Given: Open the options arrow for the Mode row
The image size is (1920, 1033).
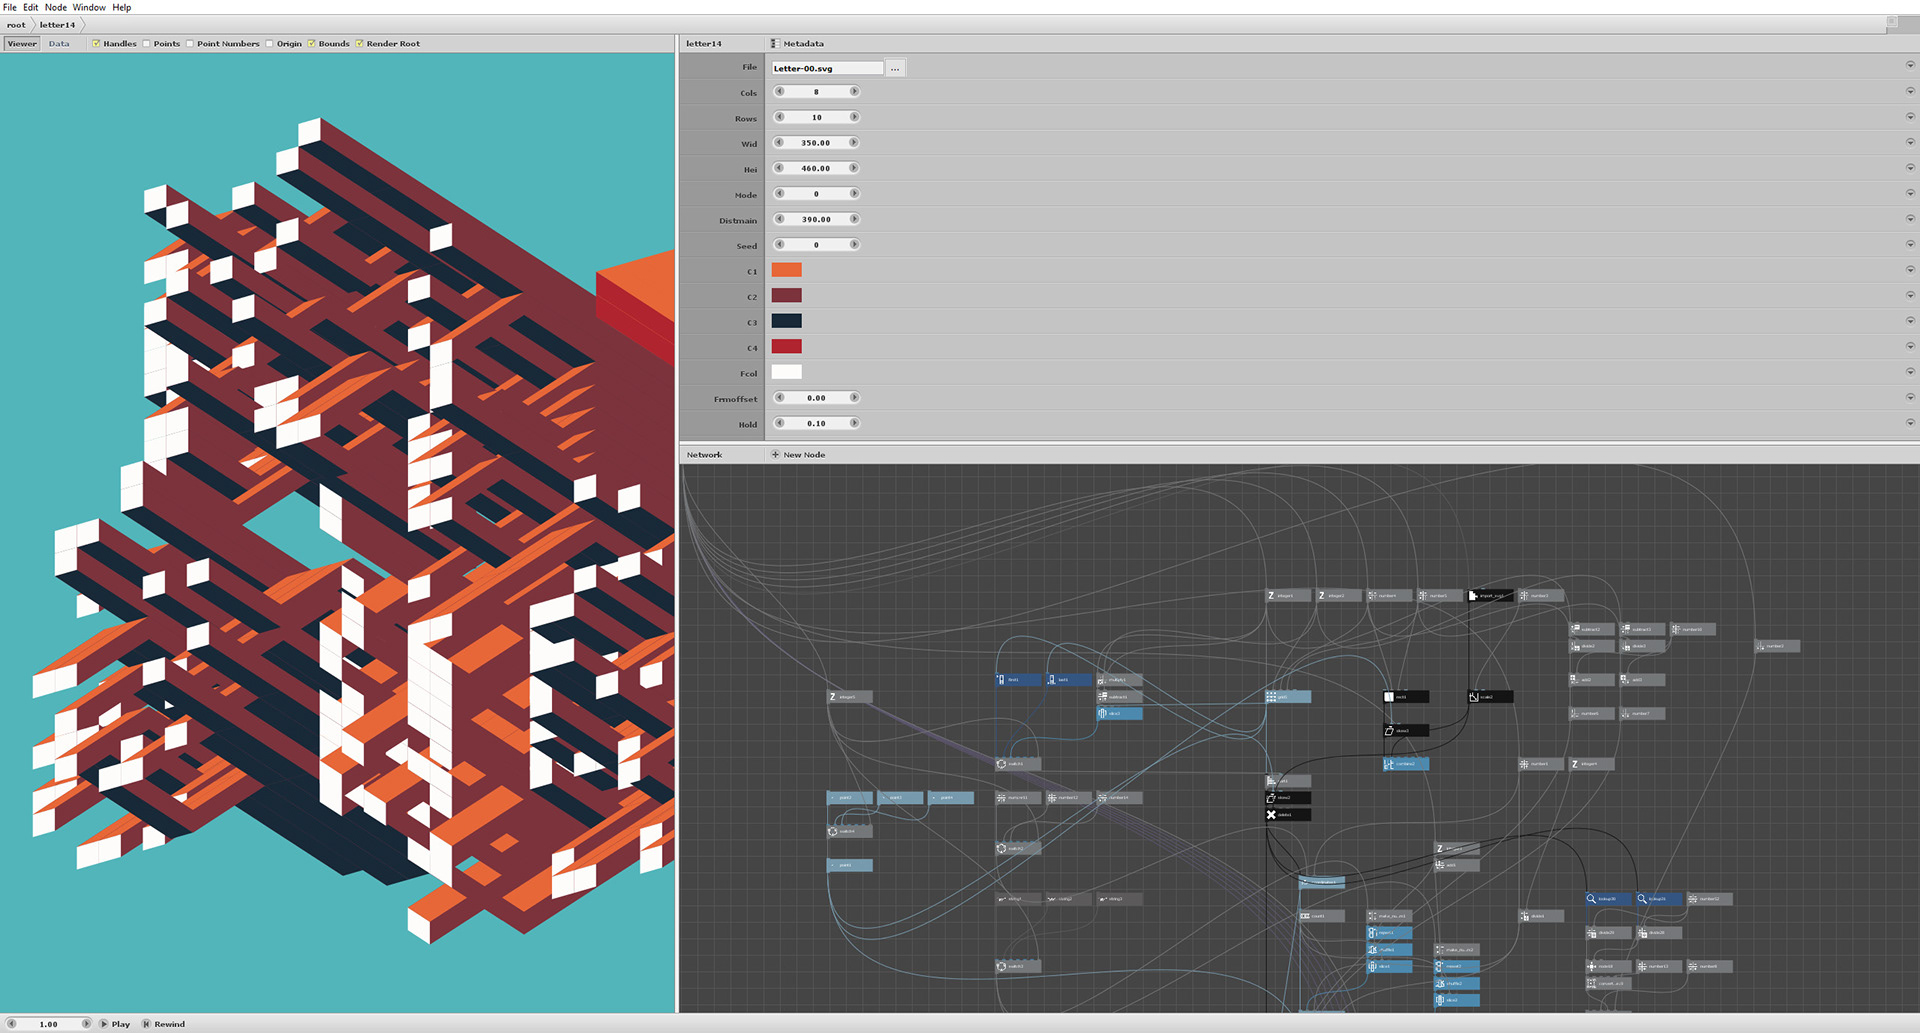Looking at the screenshot, I should pyautogui.click(x=1910, y=193).
